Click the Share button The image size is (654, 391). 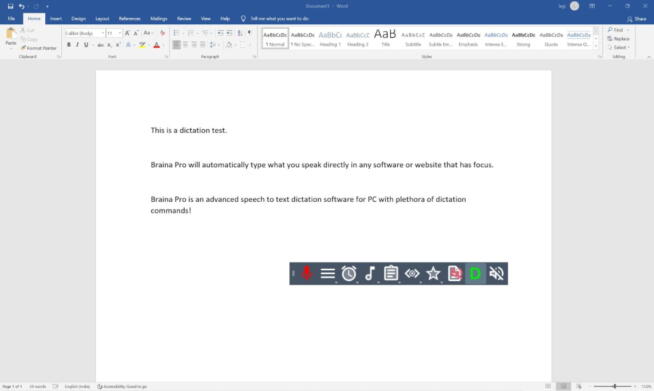tap(636, 19)
